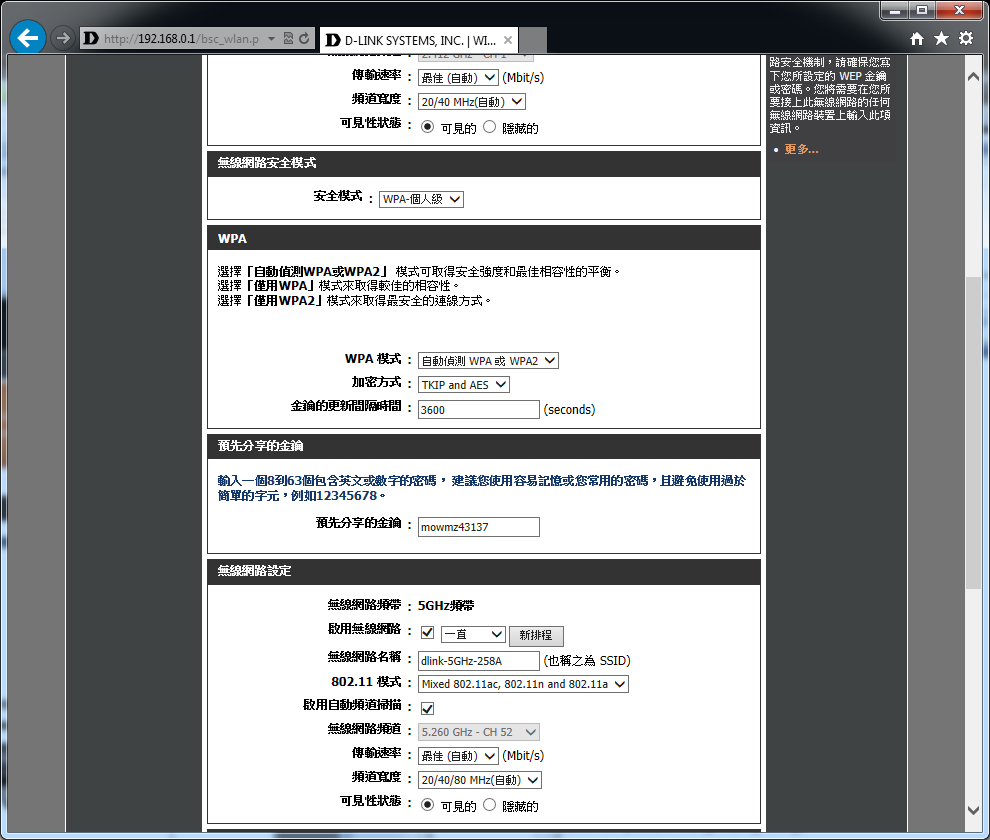Image resolution: width=990 pixels, height=840 pixels.
Task: Open favorites star icon
Action: 941,39
